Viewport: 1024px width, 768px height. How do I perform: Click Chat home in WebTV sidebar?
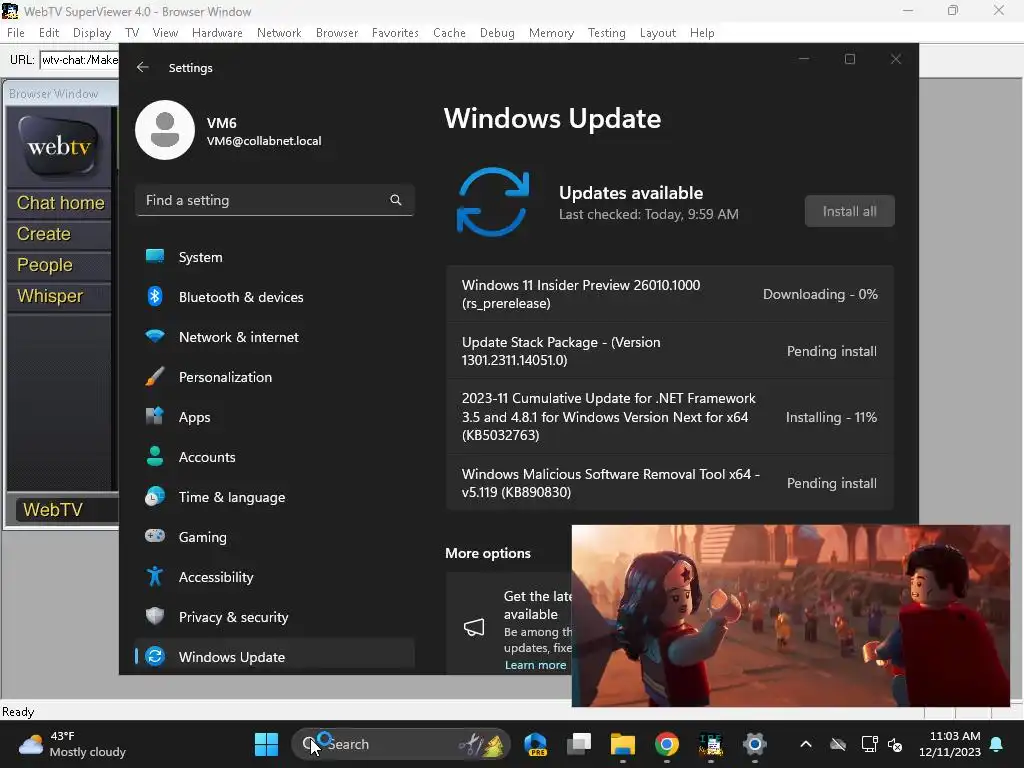click(60, 203)
